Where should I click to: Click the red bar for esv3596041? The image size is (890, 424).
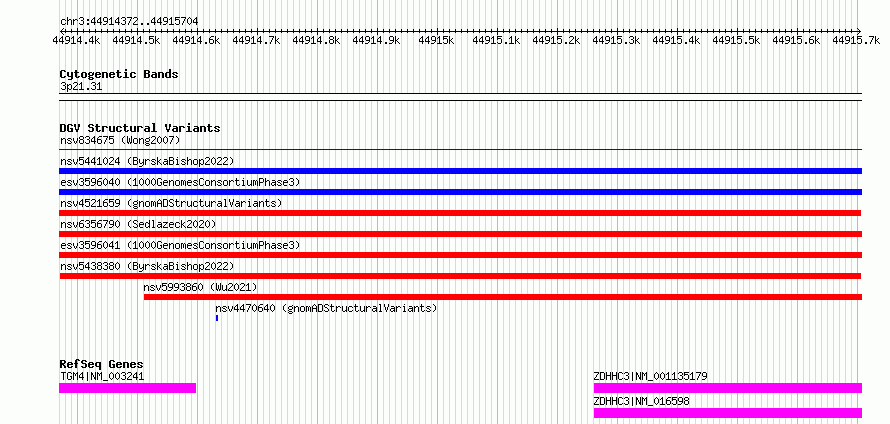(x=460, y=255)
